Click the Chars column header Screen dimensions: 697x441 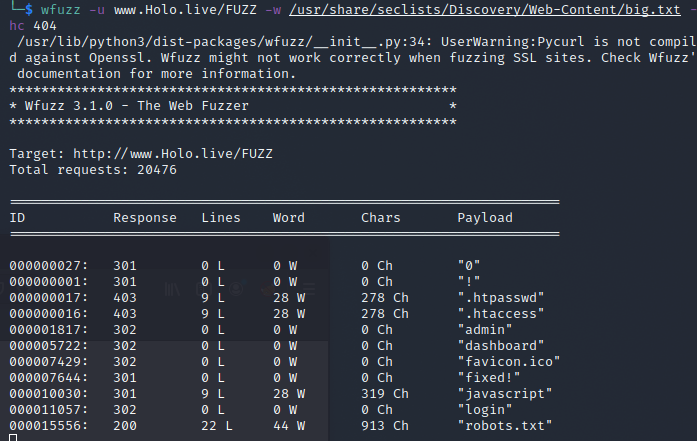point(380,218)
